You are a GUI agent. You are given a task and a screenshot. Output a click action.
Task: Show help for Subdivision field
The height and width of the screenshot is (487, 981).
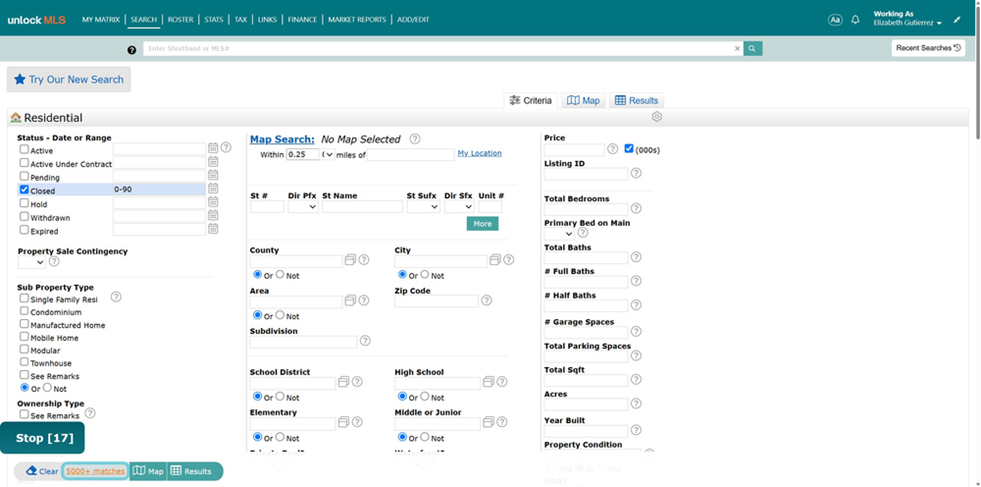pyautogui.click(x=365, y=341)
